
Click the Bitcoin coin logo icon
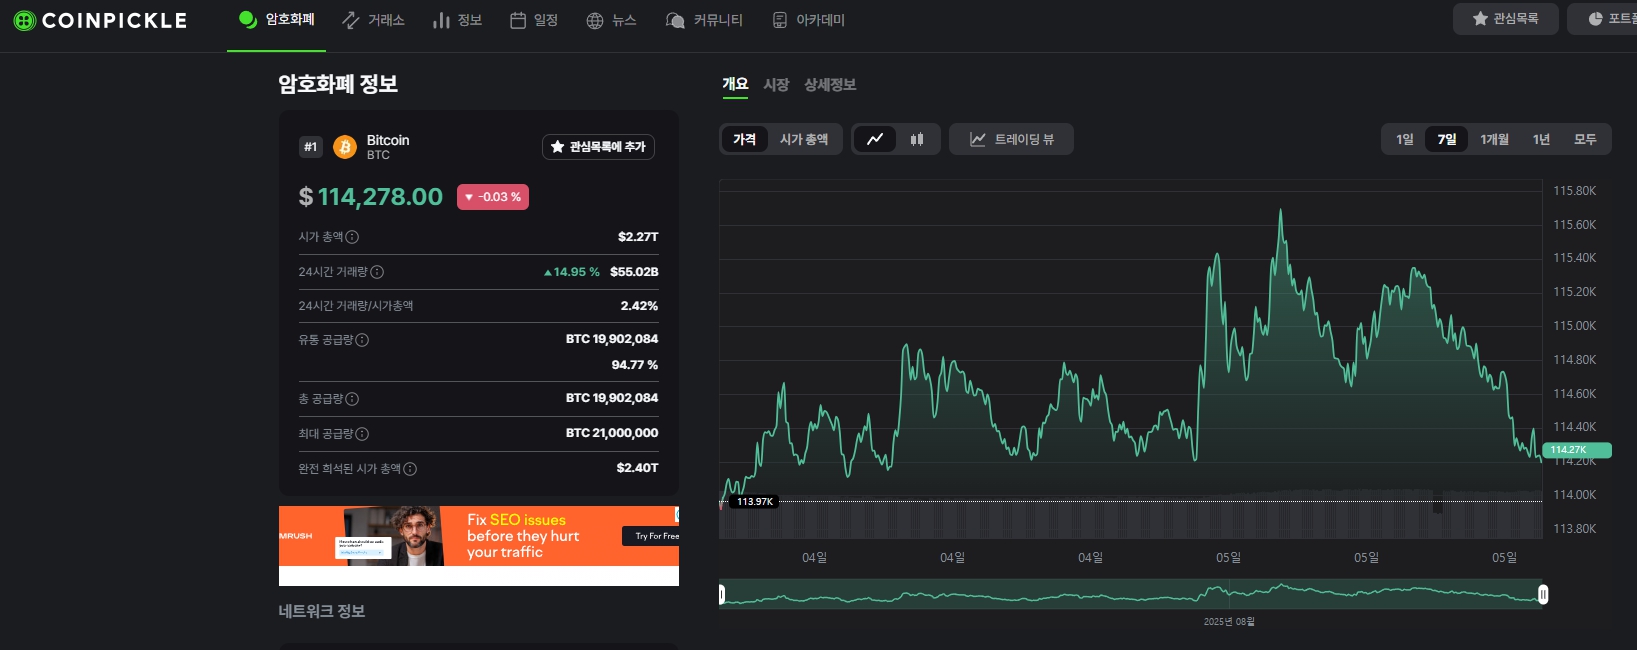[x=345, y=147]
